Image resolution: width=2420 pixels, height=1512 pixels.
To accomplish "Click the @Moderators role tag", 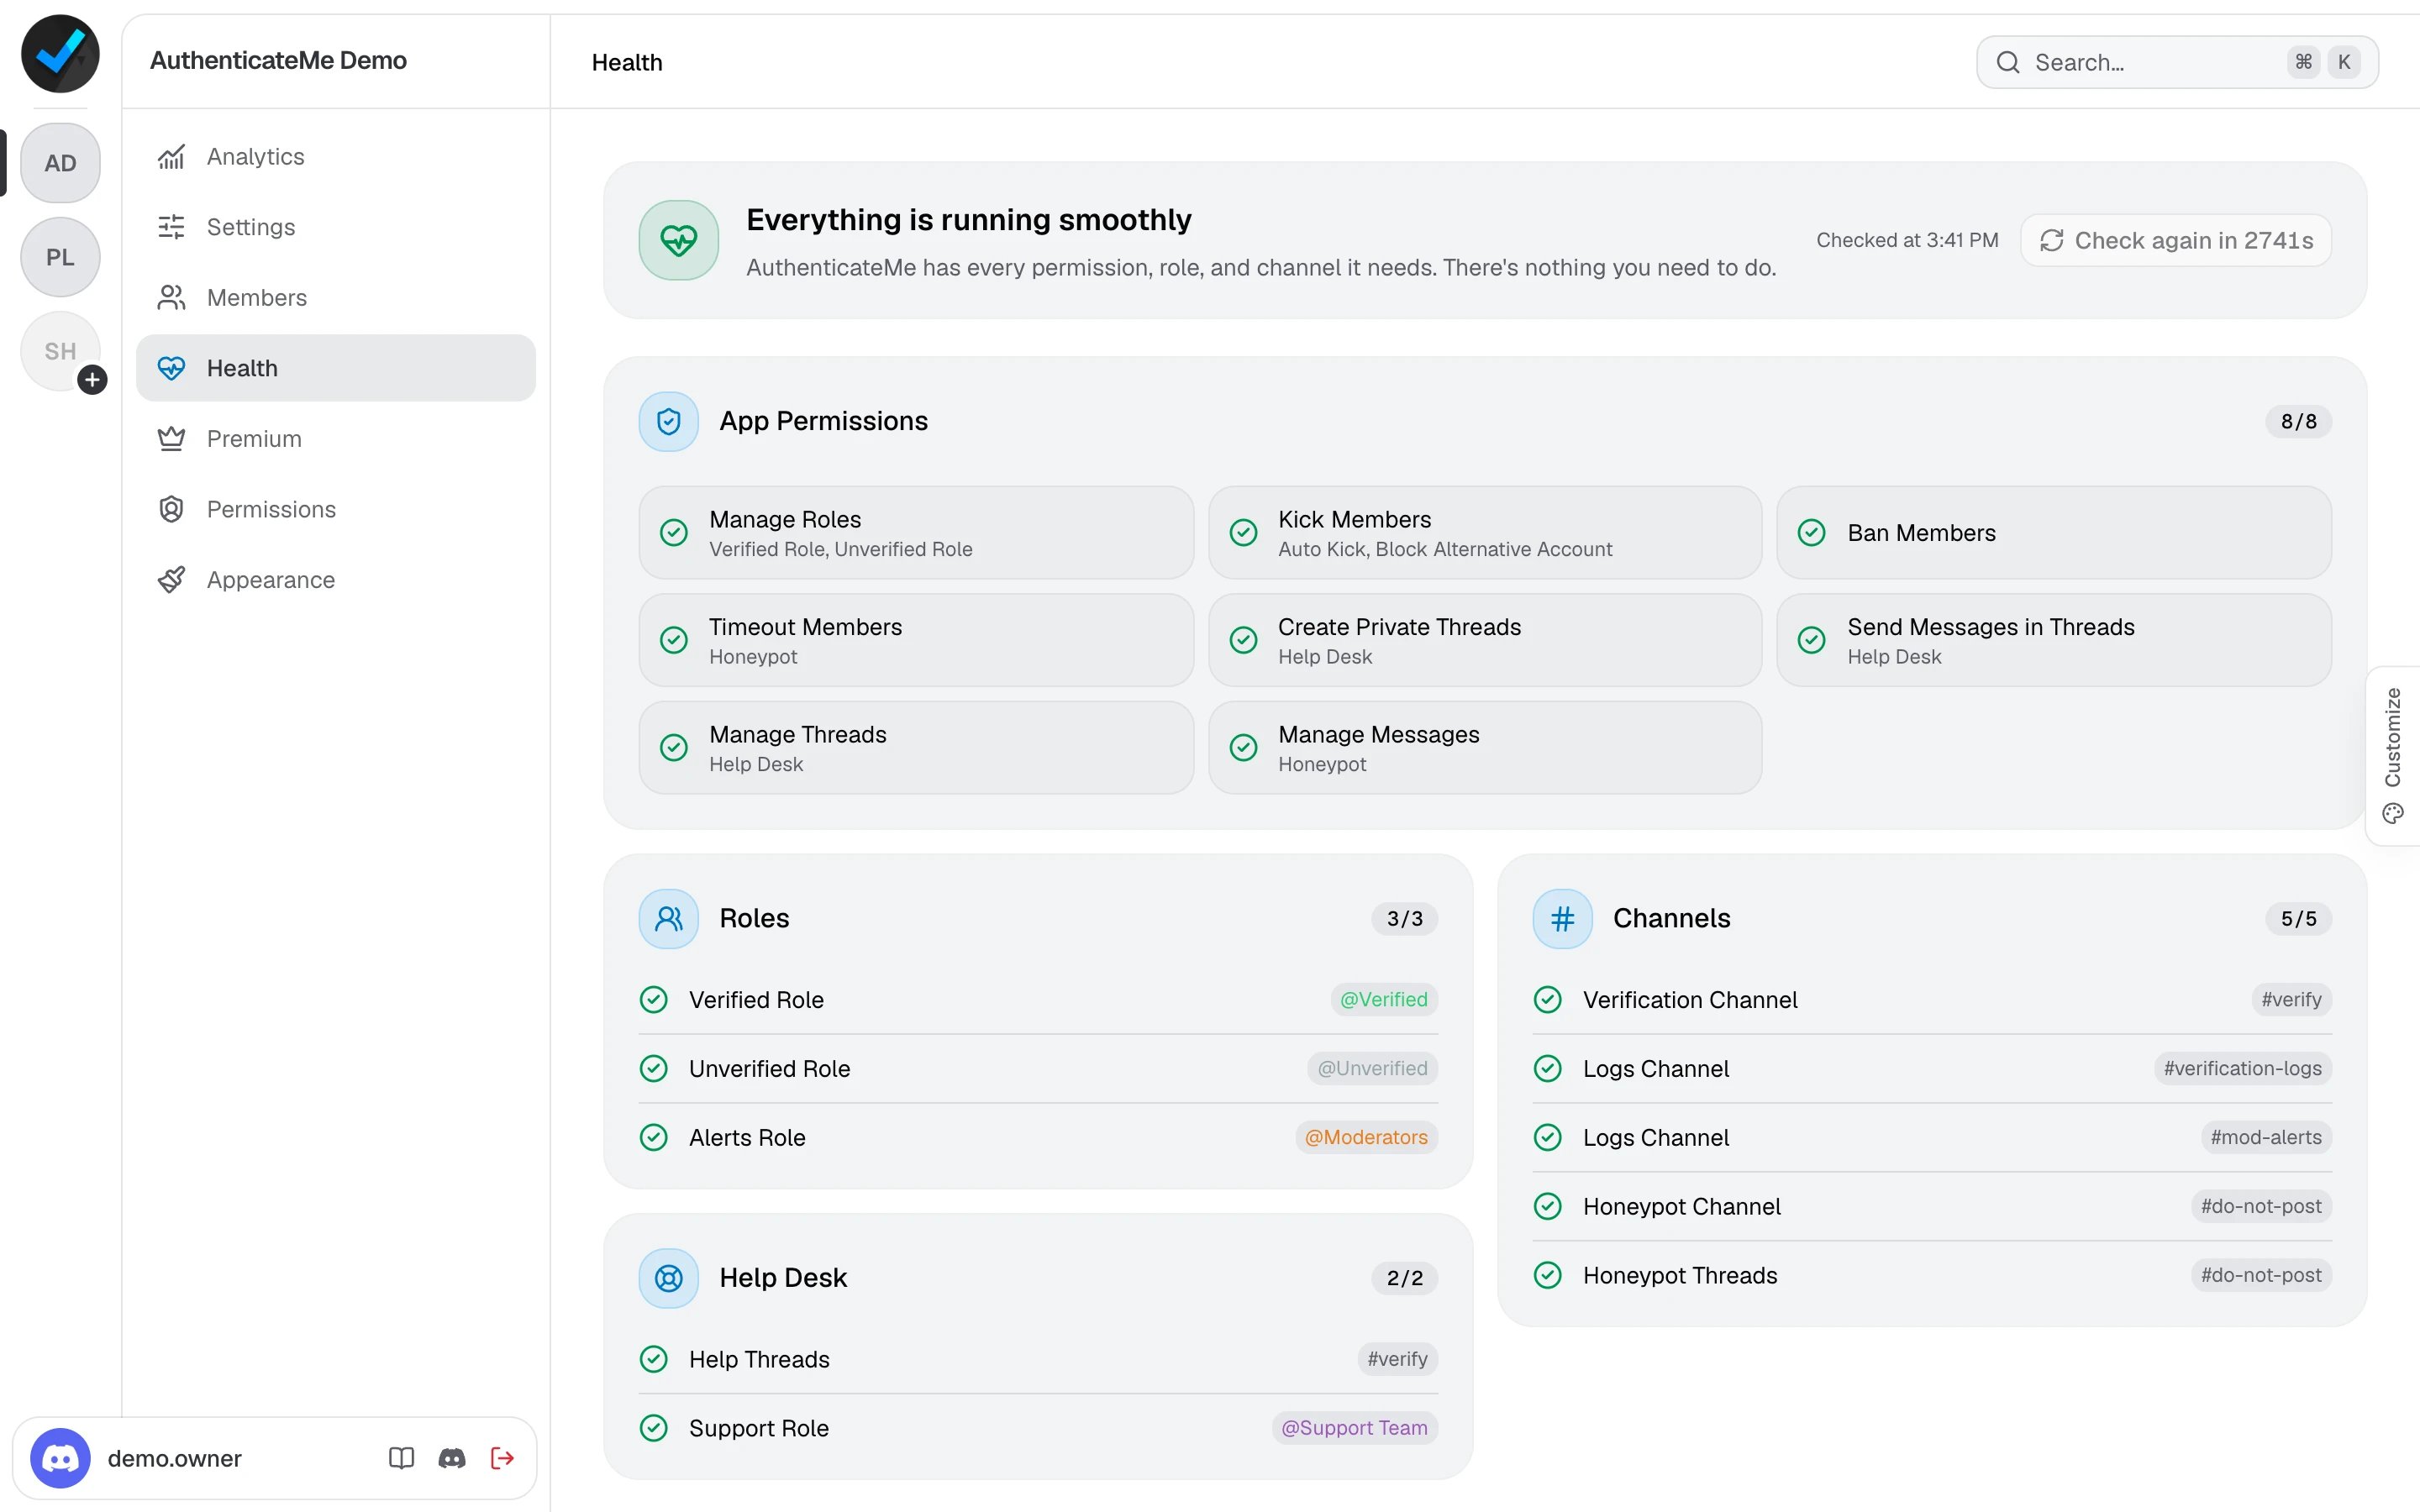I will coord(1366,1137).
